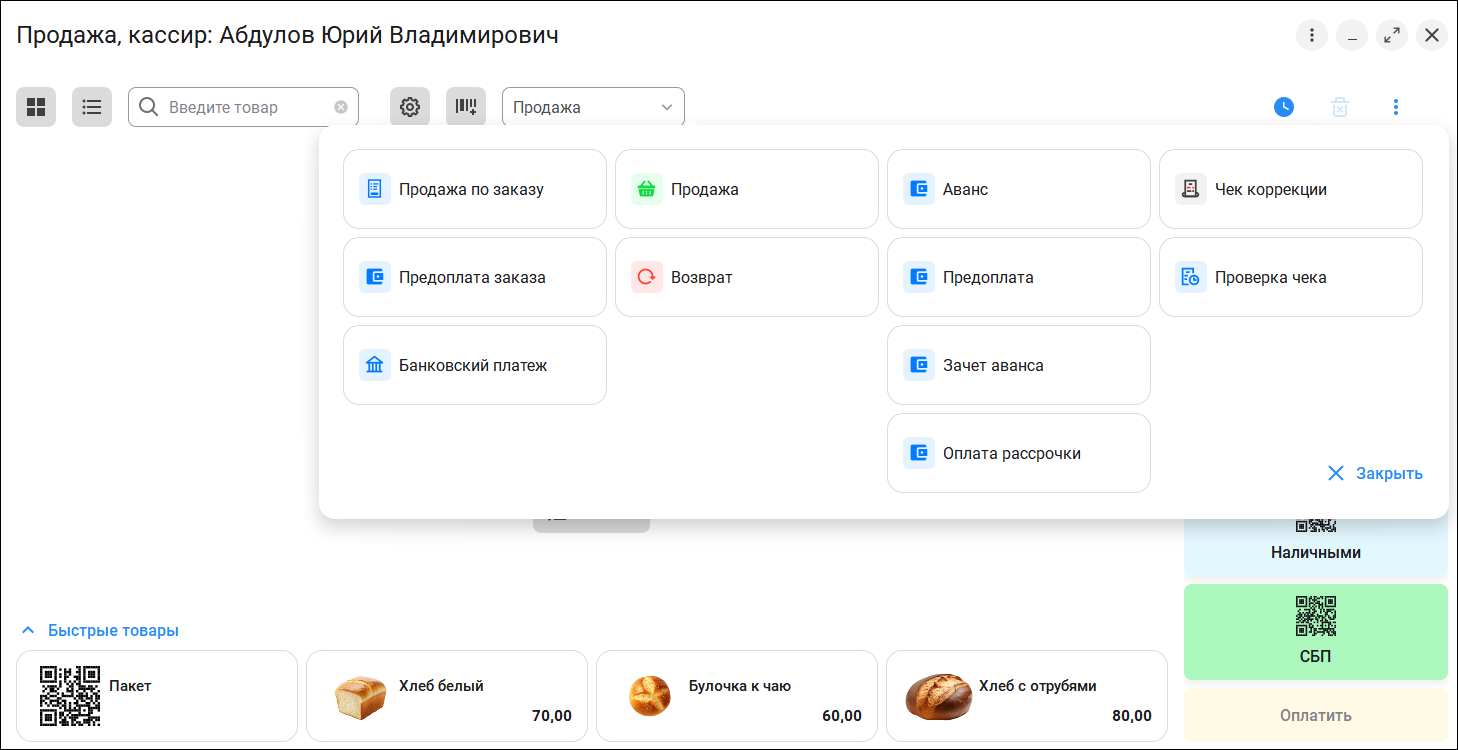The height and width of the screenshot is (750, 1458).
Task: Select Оплата рассрочки option
Action: click(x=1019, y=453)
